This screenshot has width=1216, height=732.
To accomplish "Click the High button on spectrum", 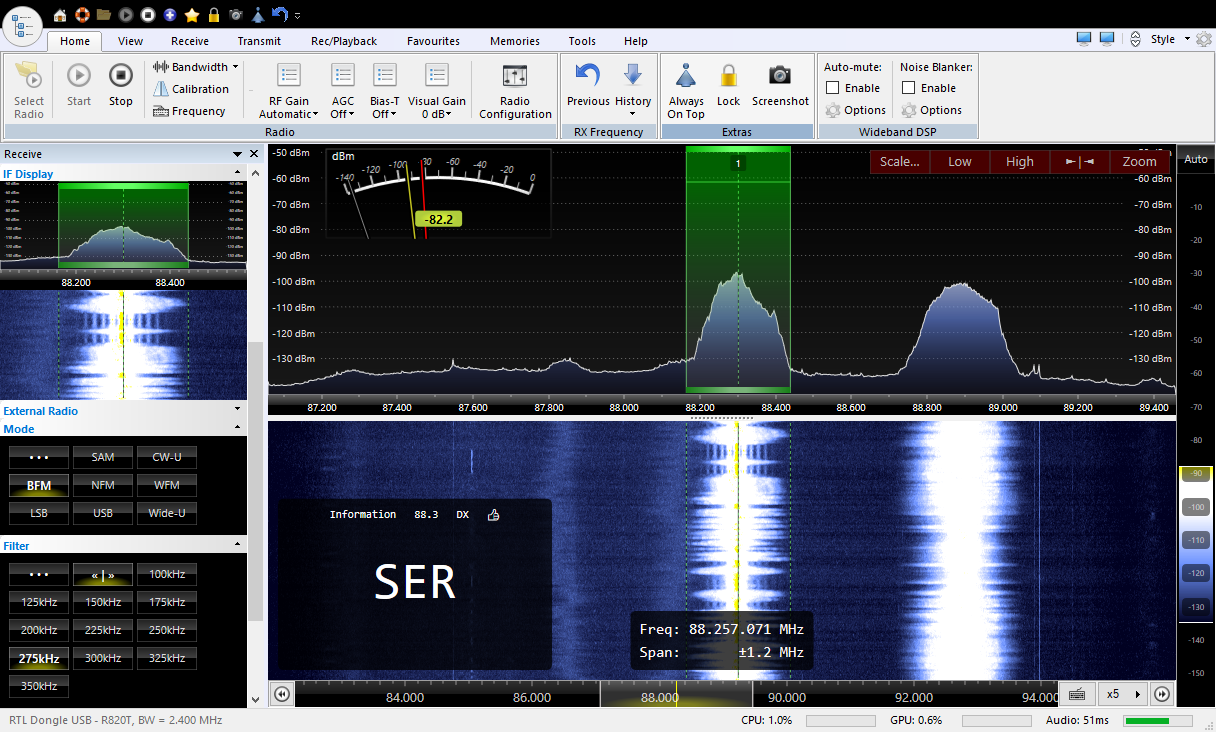I will click(x=1020, y=161).
